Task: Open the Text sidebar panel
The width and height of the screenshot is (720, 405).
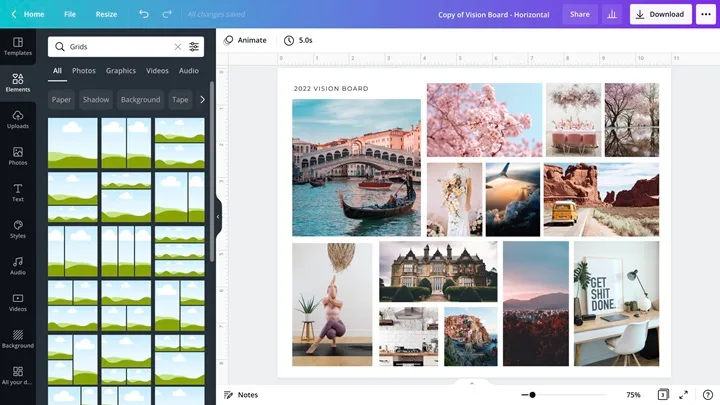Action: click(x=18, y=193)
